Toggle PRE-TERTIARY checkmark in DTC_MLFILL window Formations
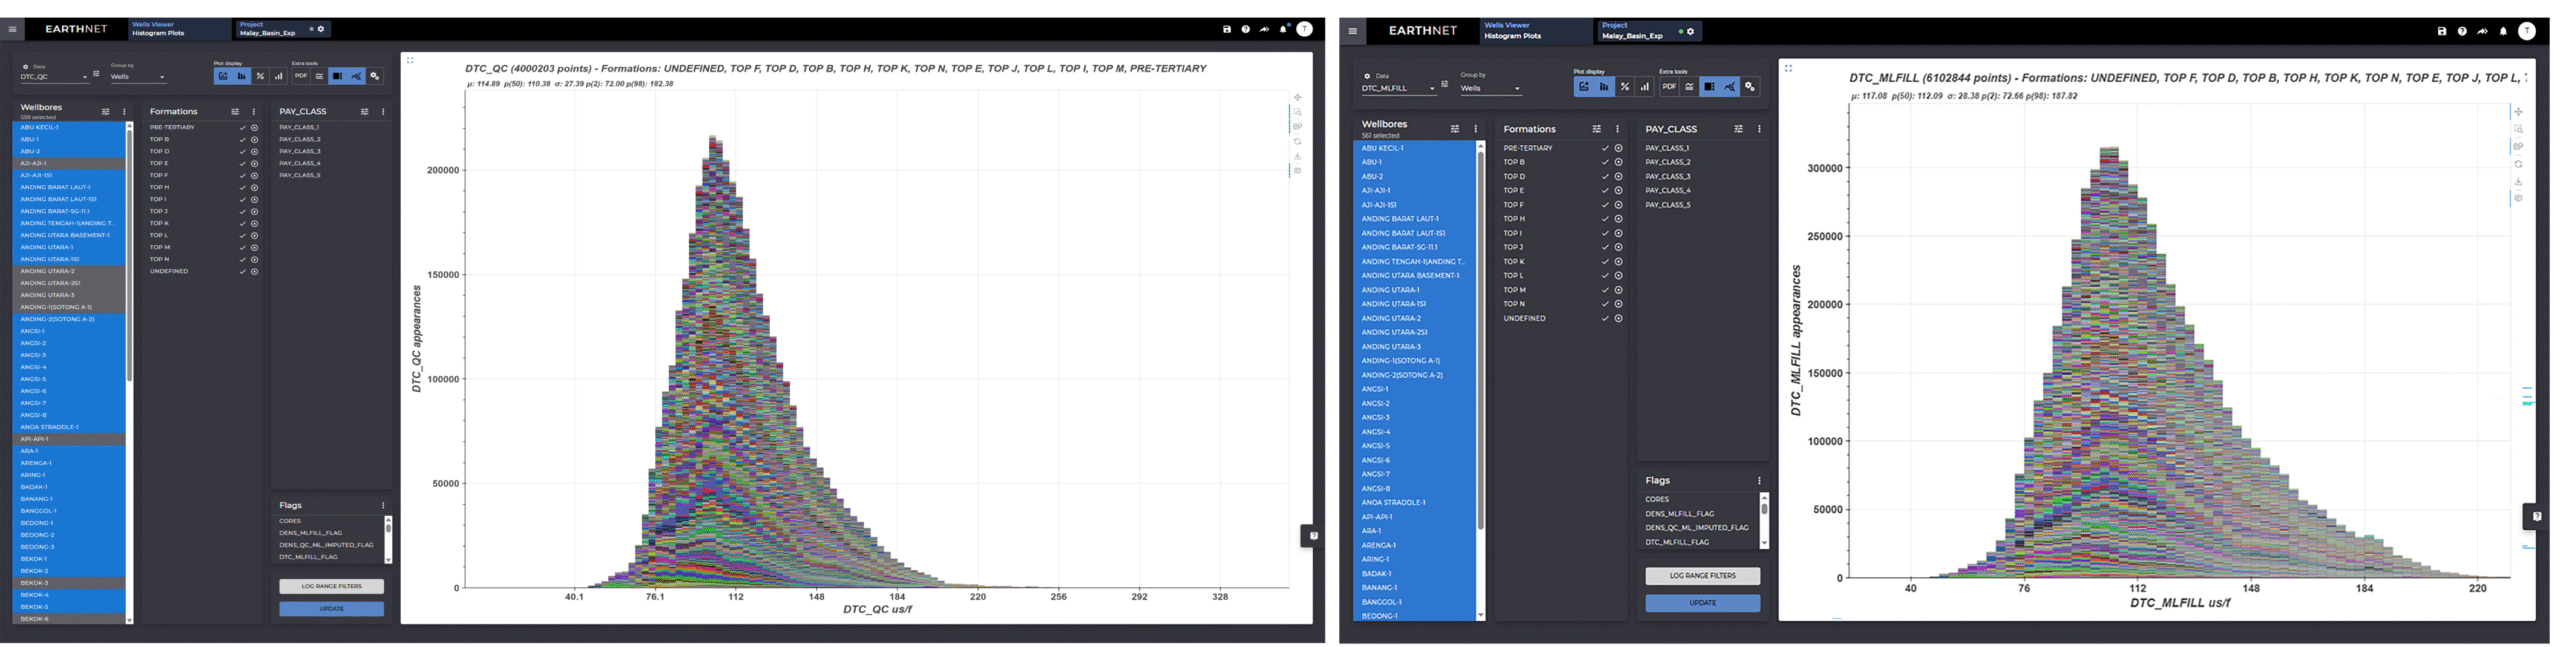2560x647 pixels. (x=1605, y=148)
